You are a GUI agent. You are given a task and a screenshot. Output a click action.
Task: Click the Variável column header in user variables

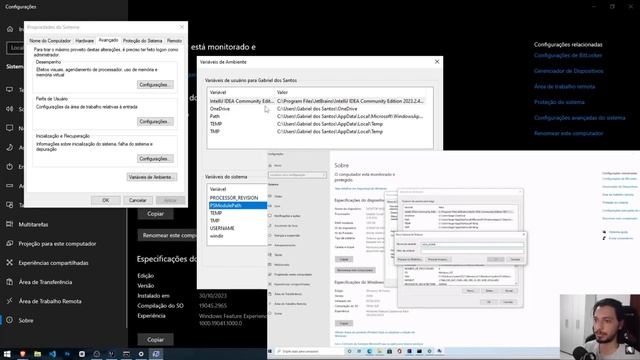pyautogui.click(x=218, y=93)
